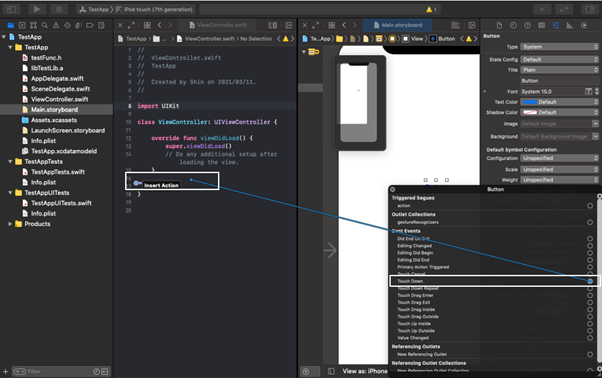Expand the Products group
This screenshot has height=378, width=602.
click(10, 224)
